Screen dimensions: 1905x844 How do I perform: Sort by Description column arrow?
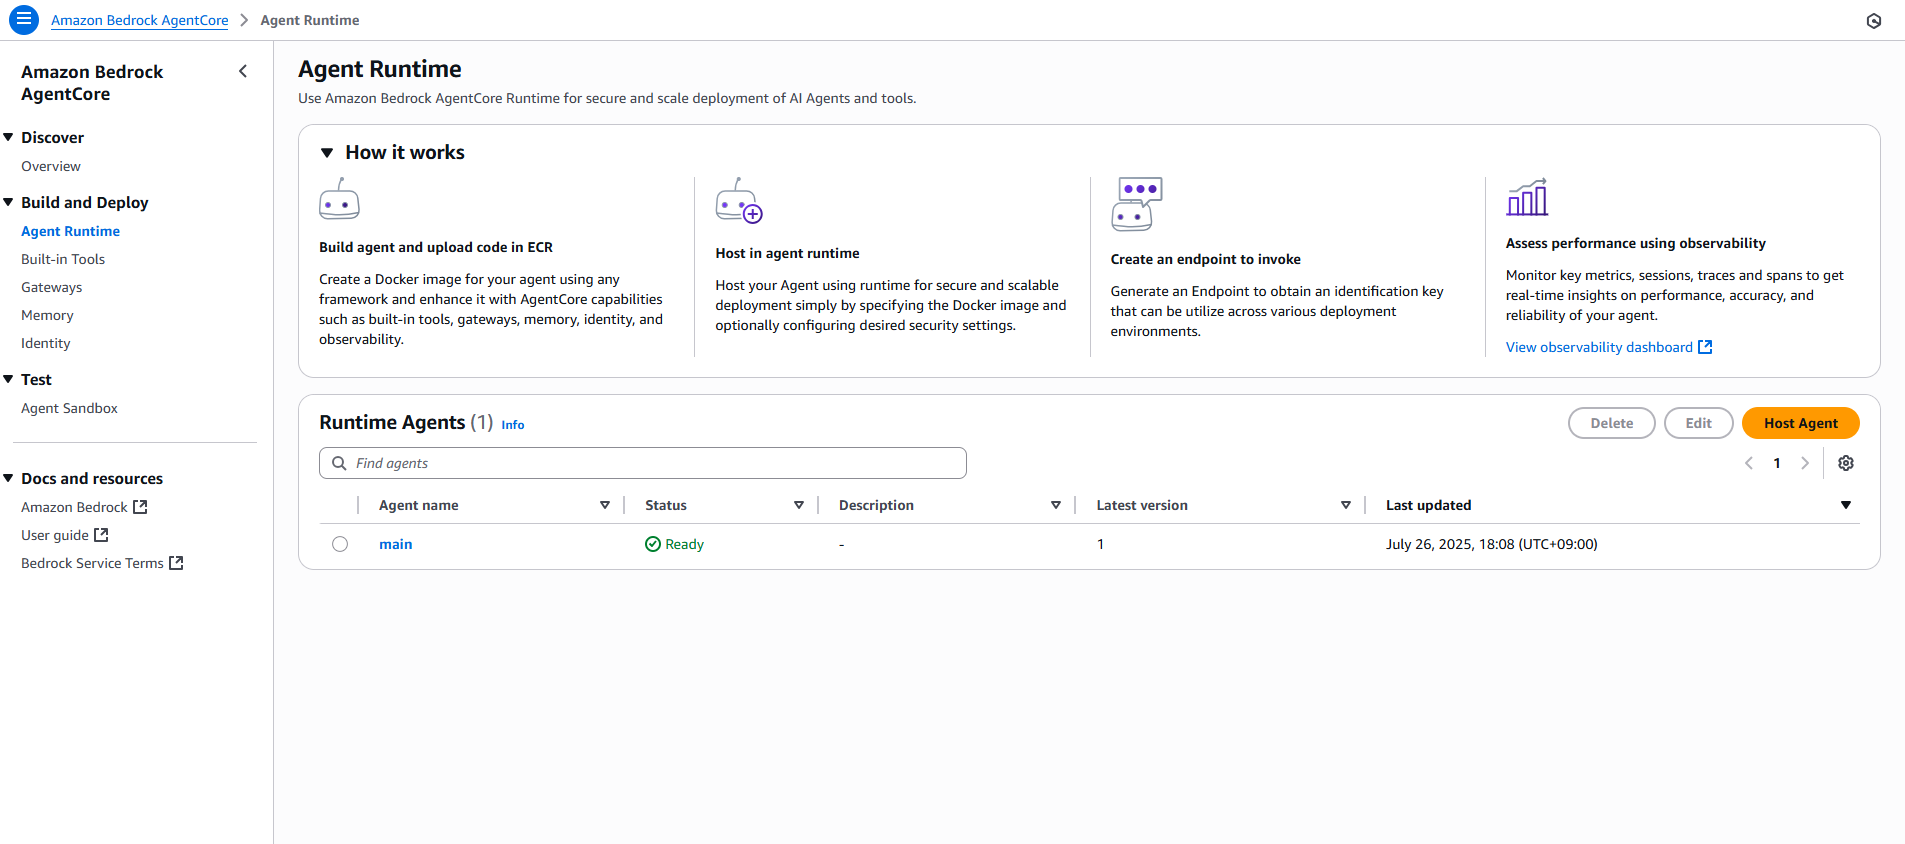(1056, 505)
